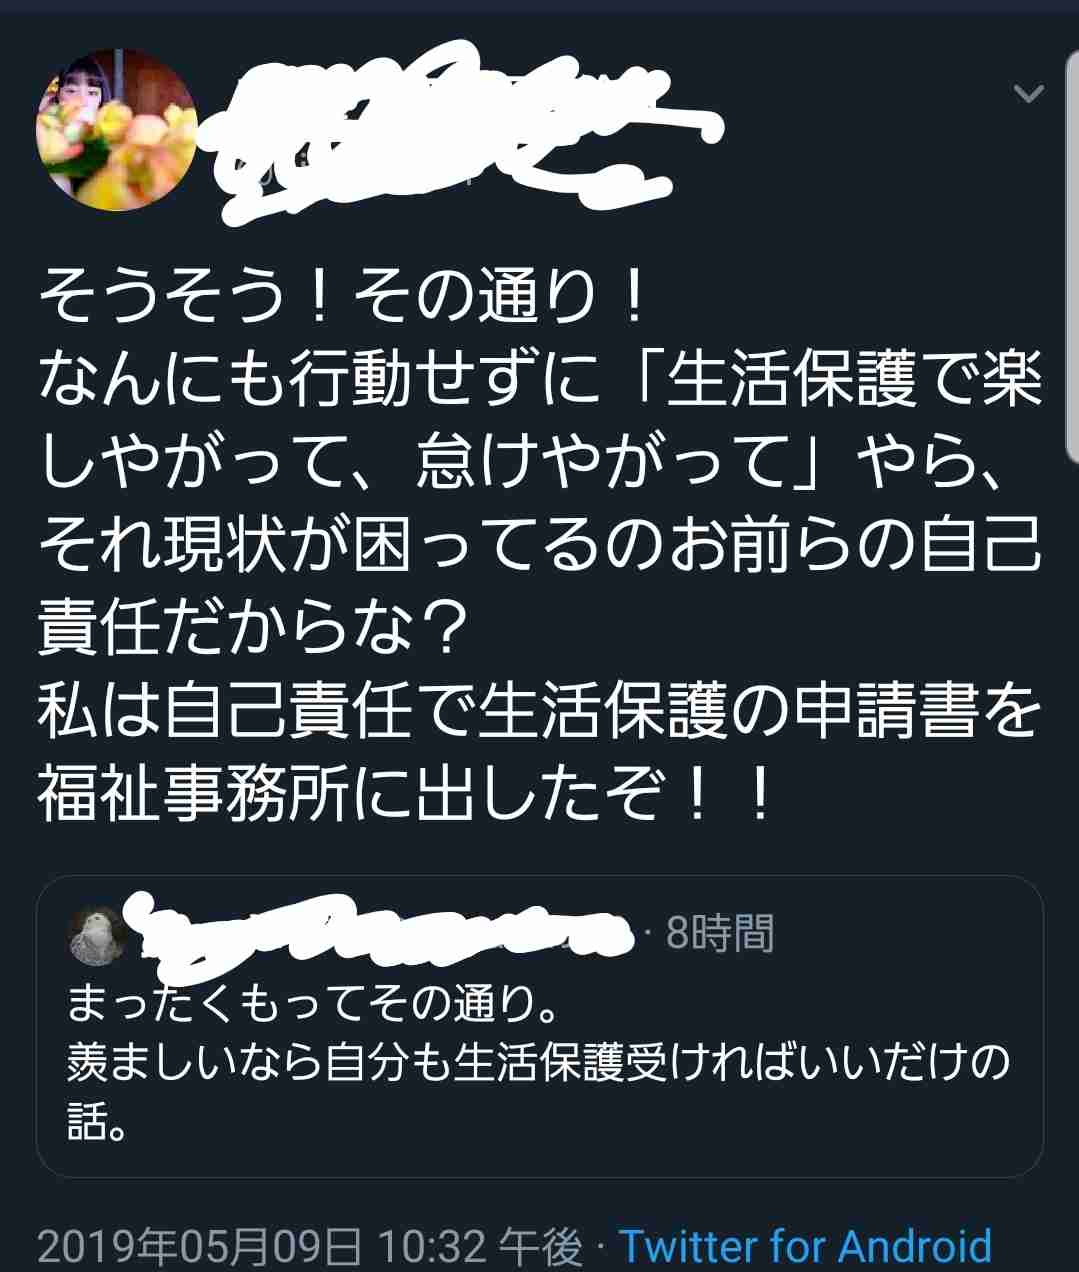Open the Twitter for Android source link
Screen dimensions: 1079x1272
[805, 1247]
